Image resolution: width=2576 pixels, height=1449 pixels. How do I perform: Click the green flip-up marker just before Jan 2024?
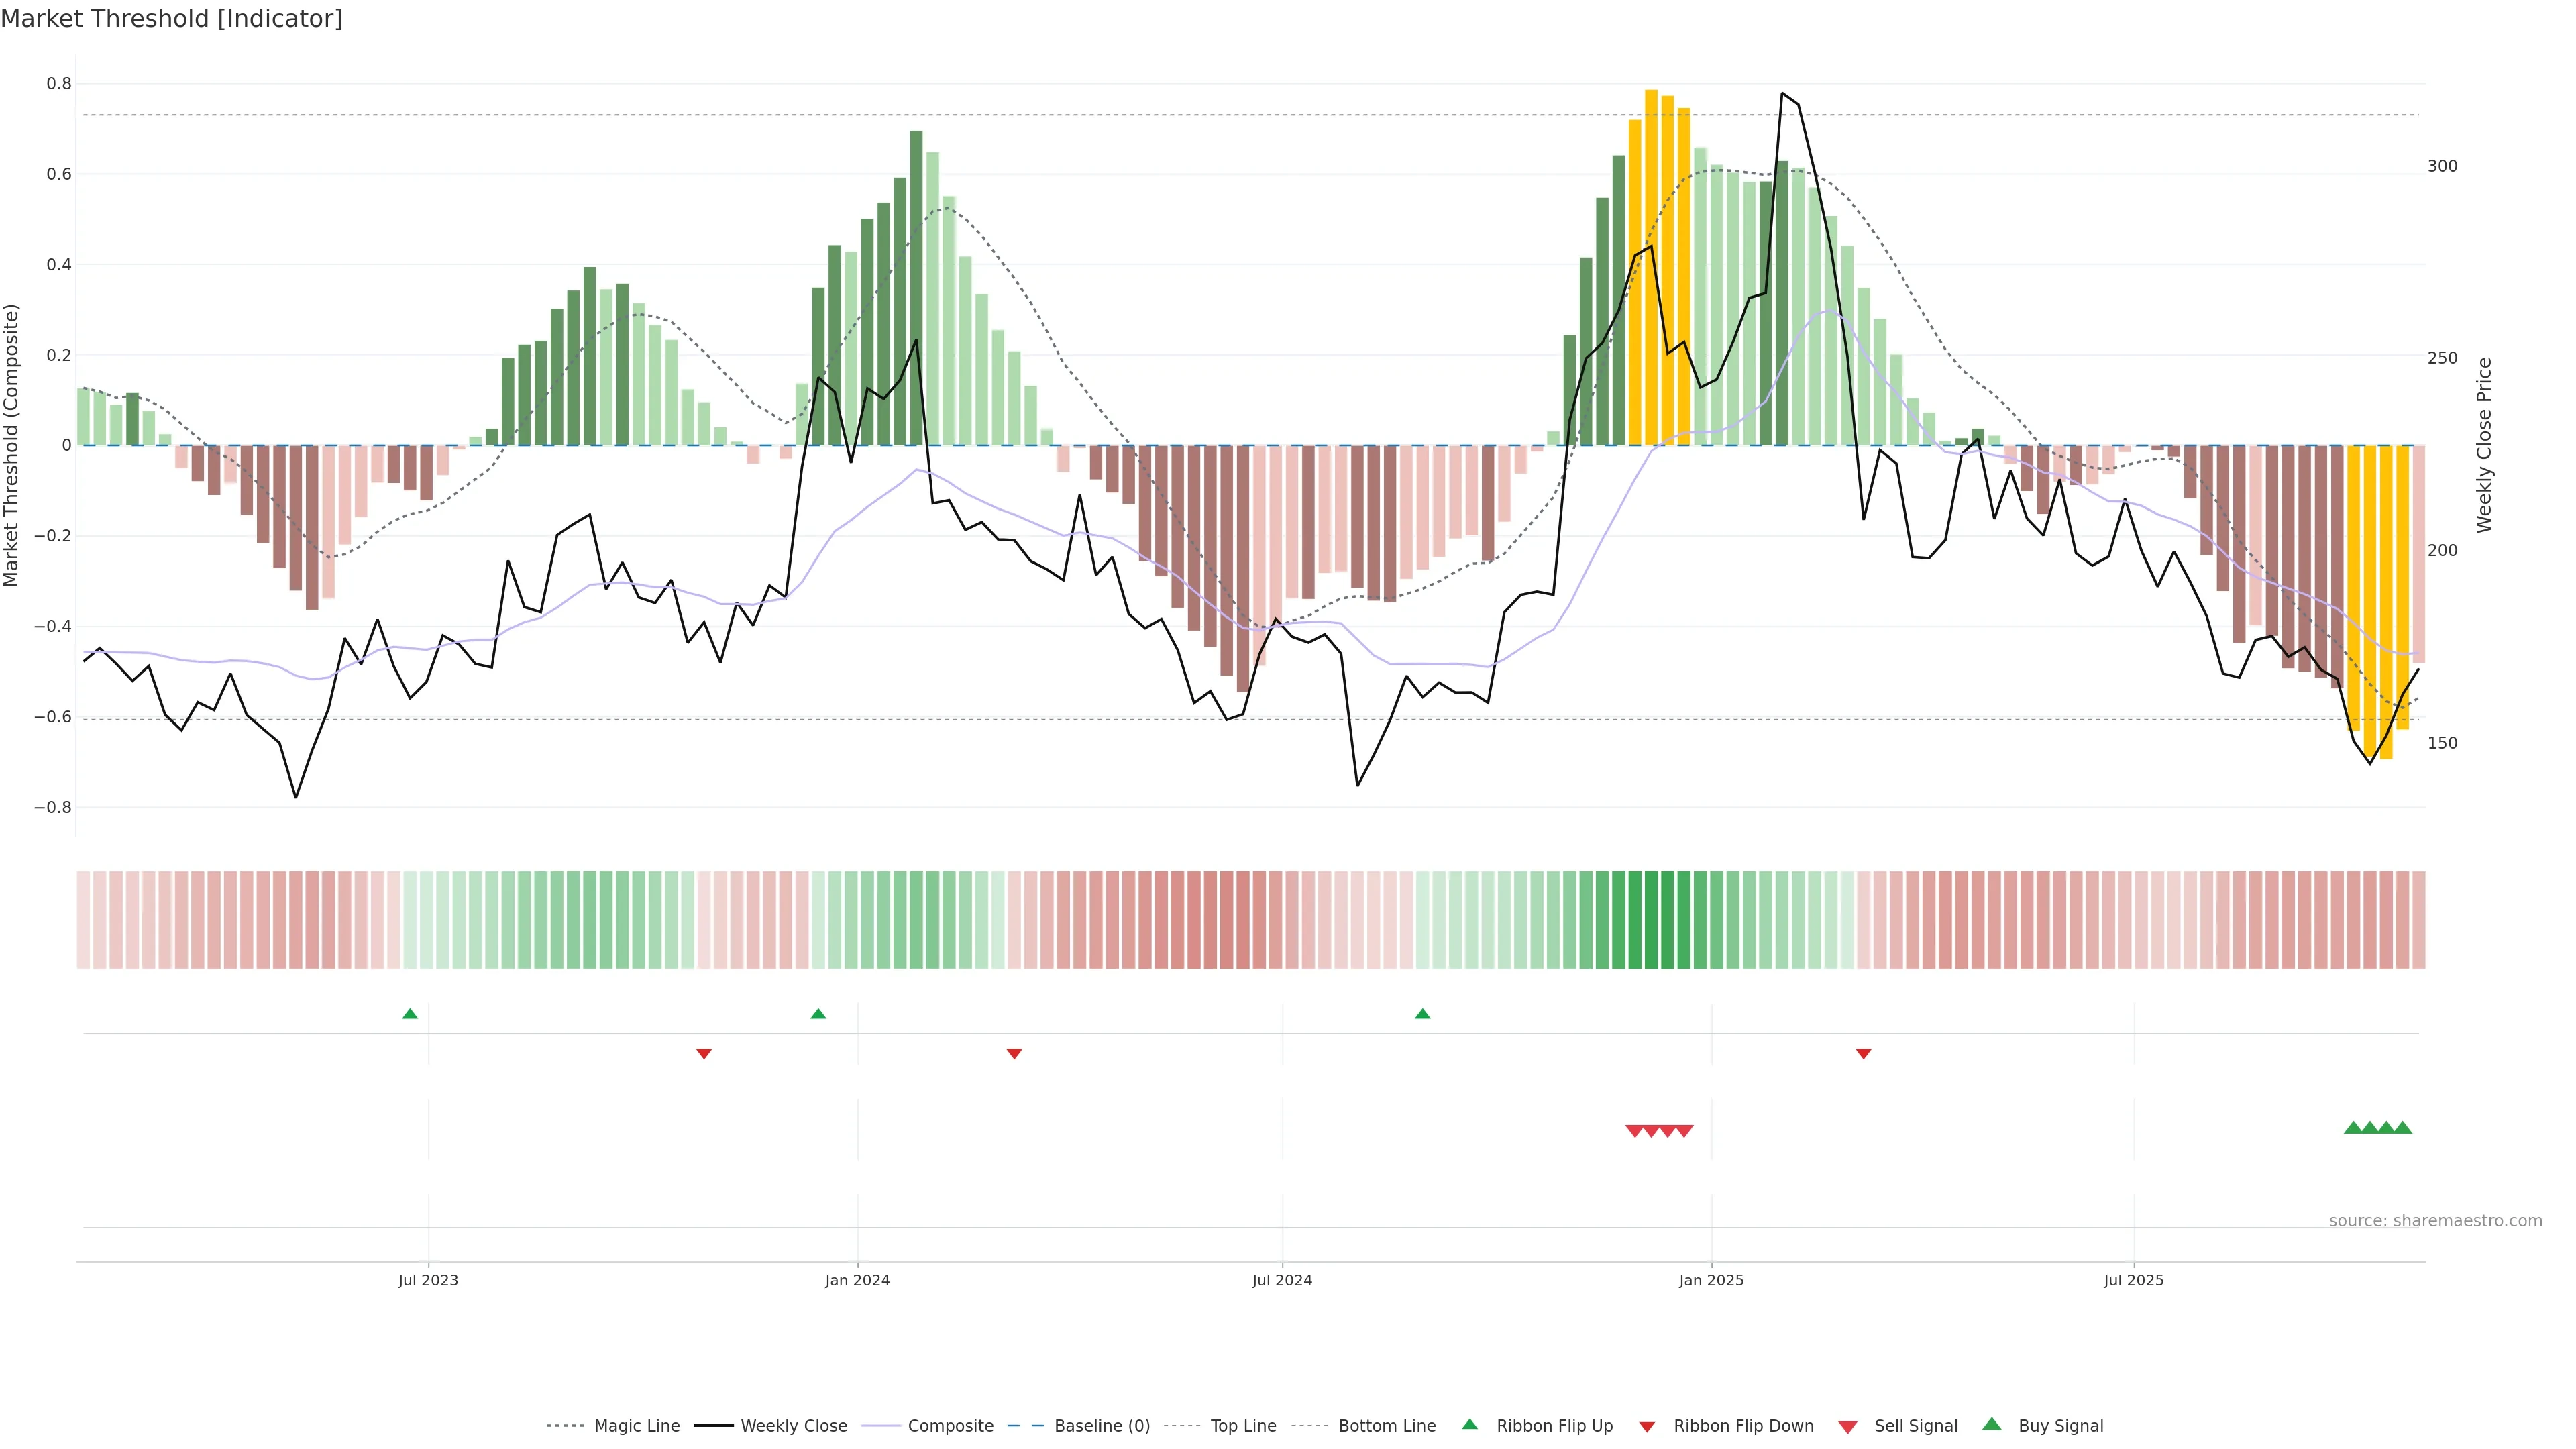(818, 1014)
